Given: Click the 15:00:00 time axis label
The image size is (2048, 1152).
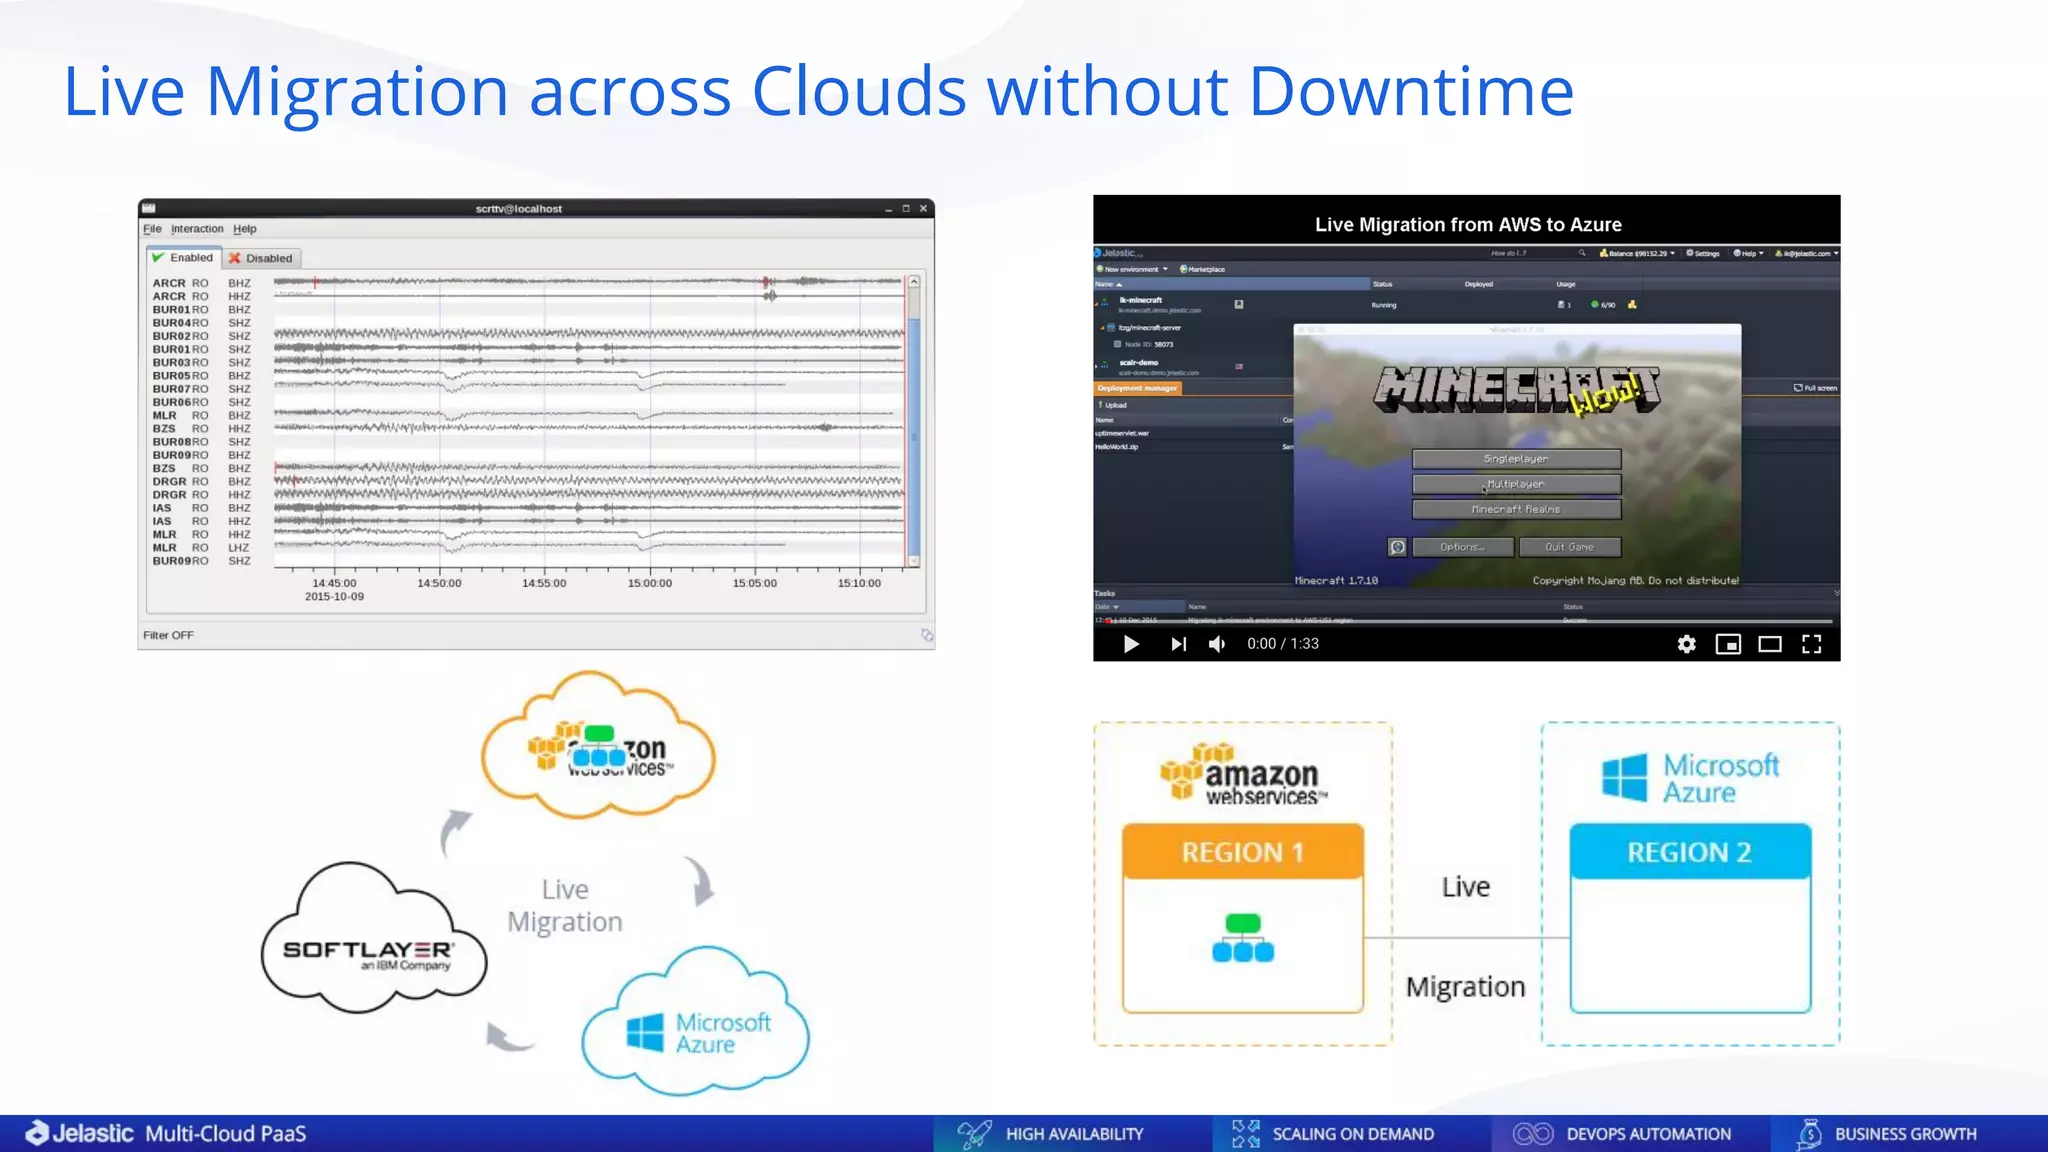Looking at the screenshot, I should 650,583.
